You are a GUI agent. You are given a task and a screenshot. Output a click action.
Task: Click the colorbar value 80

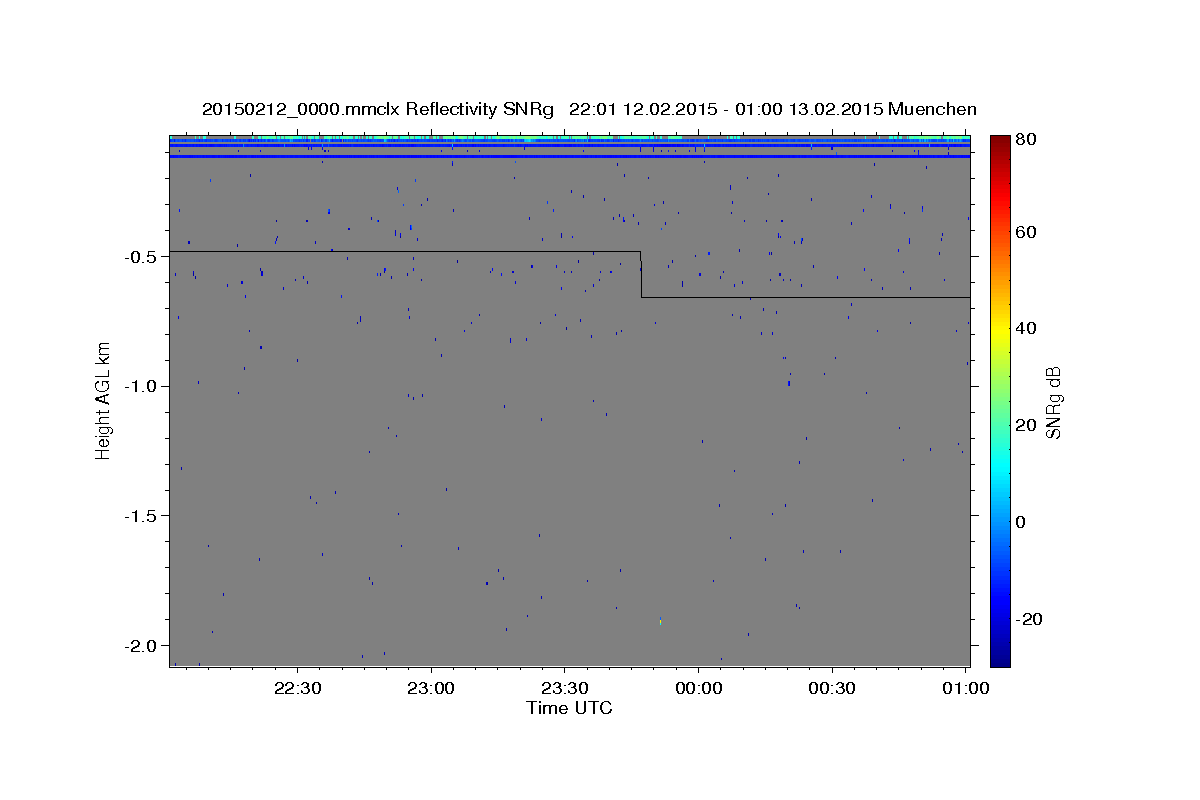(x=1027, y=139)
